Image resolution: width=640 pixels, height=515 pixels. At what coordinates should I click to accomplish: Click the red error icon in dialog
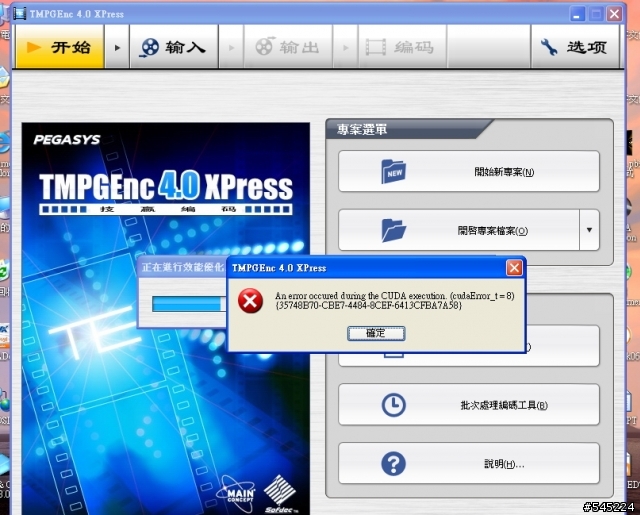pyautogui.click(x=250, y=301)
